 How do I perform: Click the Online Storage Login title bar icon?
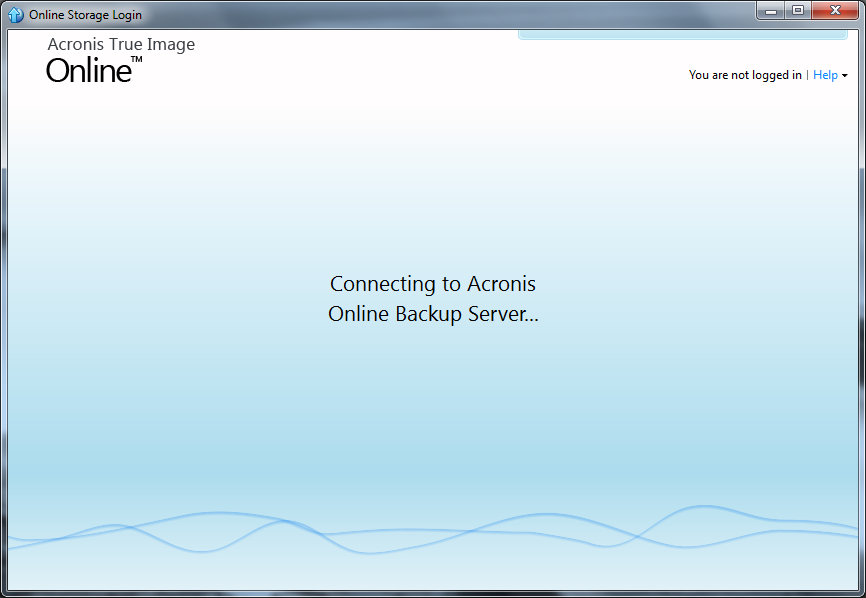[x=15, y=14]
